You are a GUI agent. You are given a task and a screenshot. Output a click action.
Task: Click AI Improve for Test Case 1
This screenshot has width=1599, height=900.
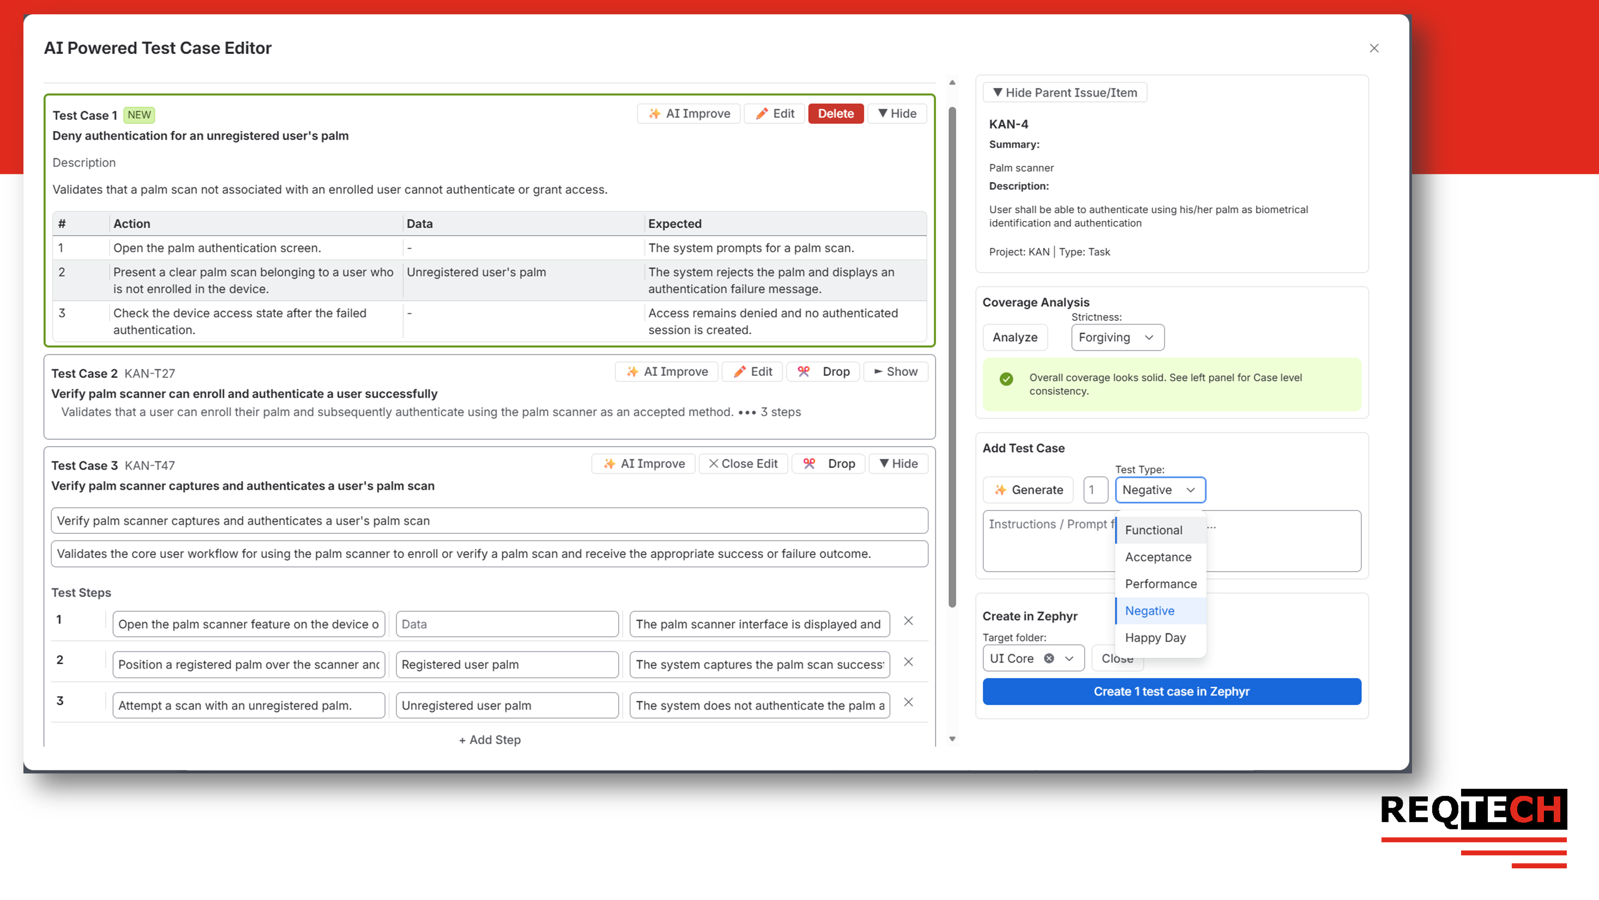tap(689, 114)
